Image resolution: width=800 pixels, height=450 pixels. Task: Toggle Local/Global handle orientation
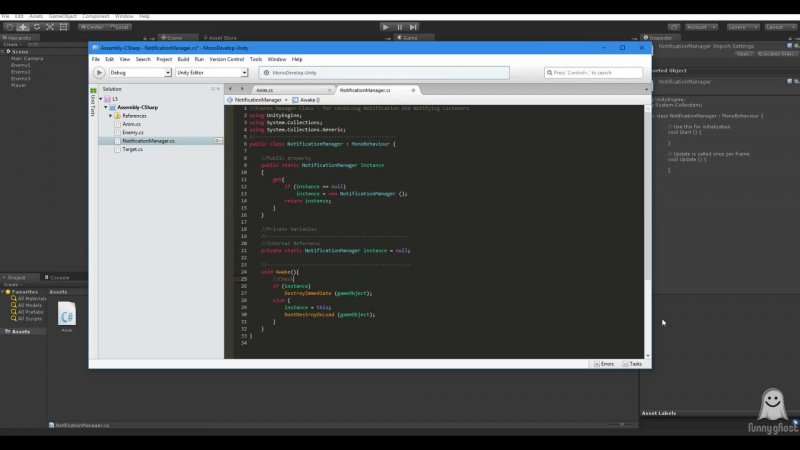122,27
